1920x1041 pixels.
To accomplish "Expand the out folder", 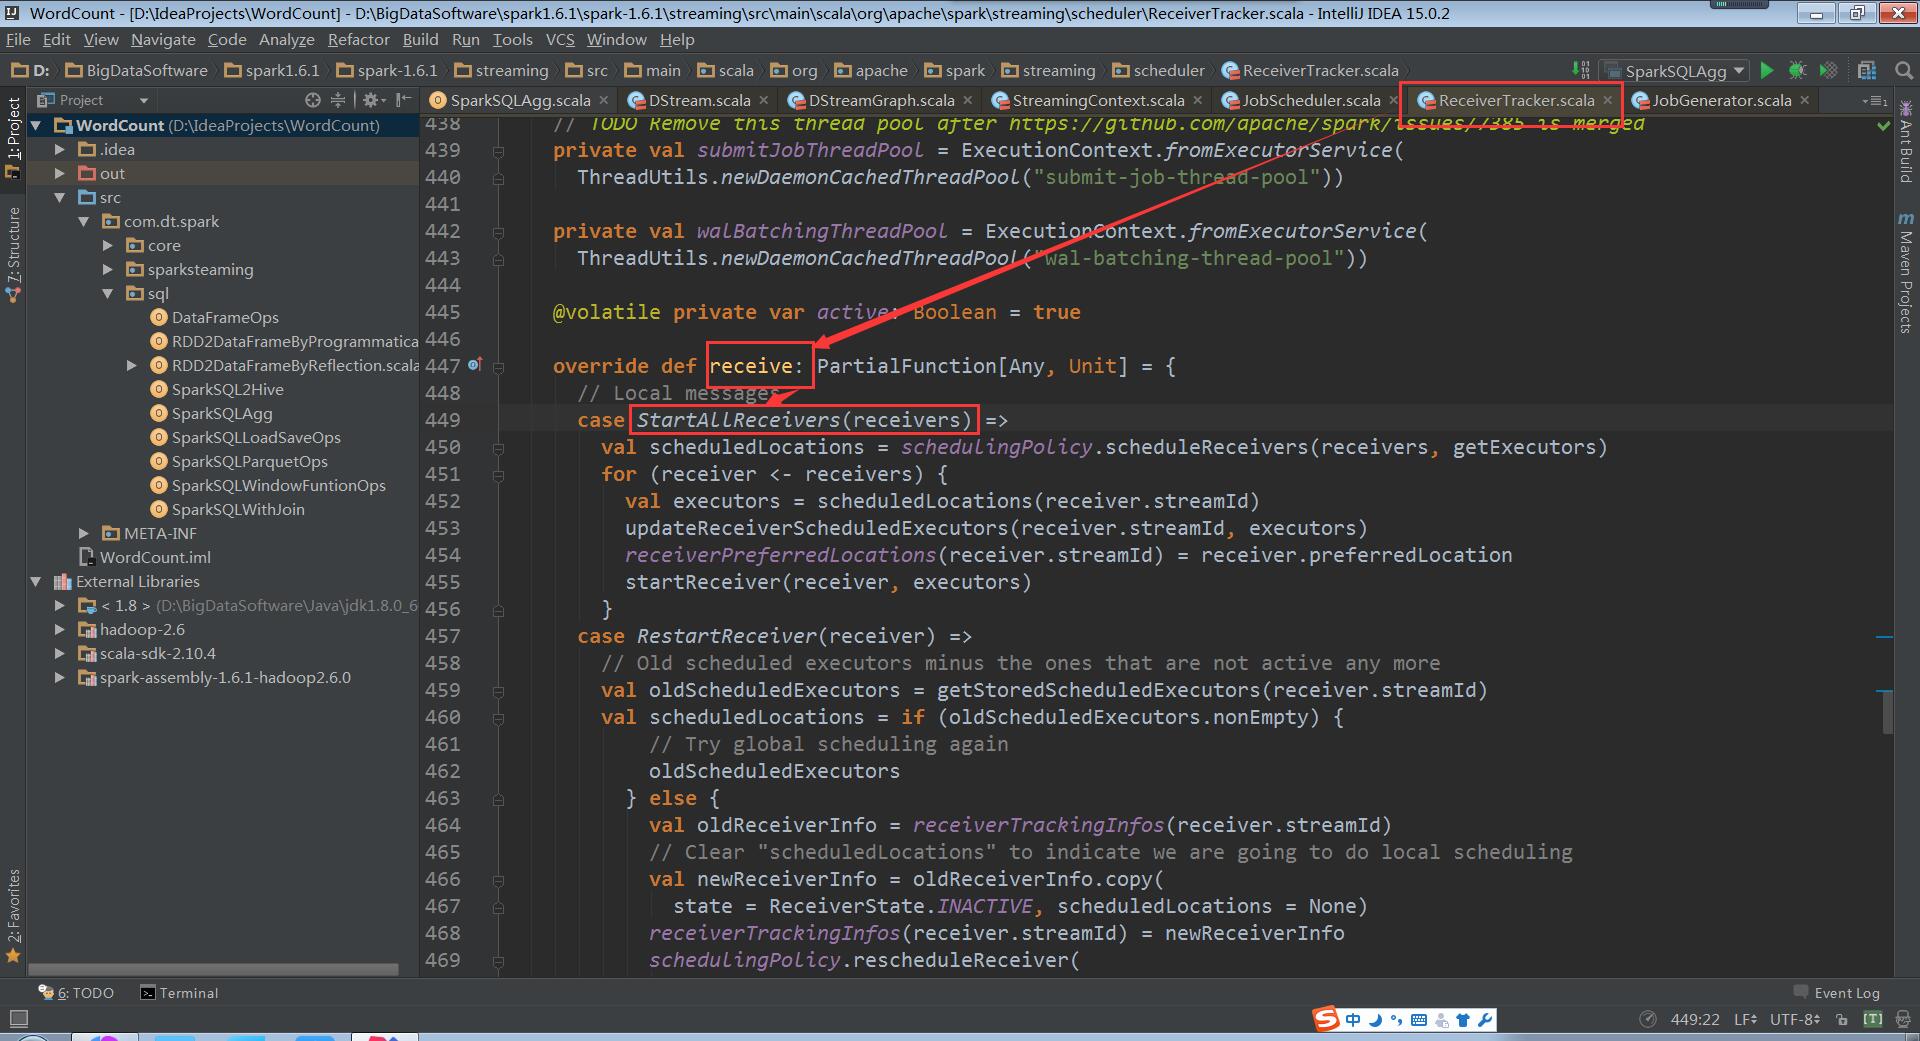I will 60,173.
